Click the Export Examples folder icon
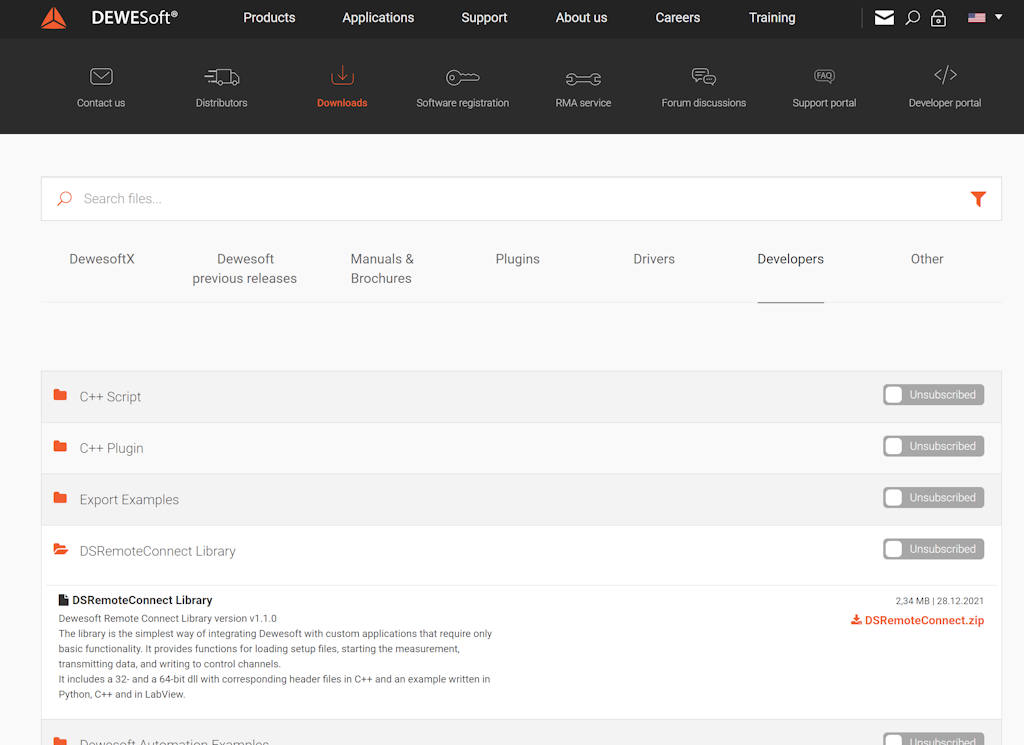The image size is (1024, 745). pos(60,498)
